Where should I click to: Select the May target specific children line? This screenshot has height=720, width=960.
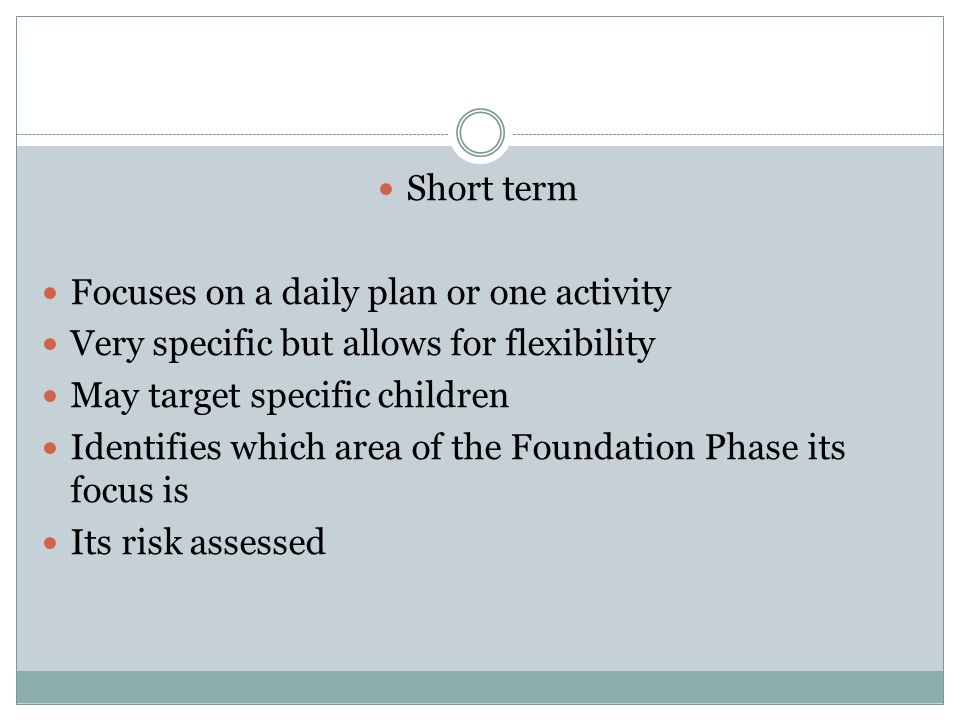[x=290, y=396]
